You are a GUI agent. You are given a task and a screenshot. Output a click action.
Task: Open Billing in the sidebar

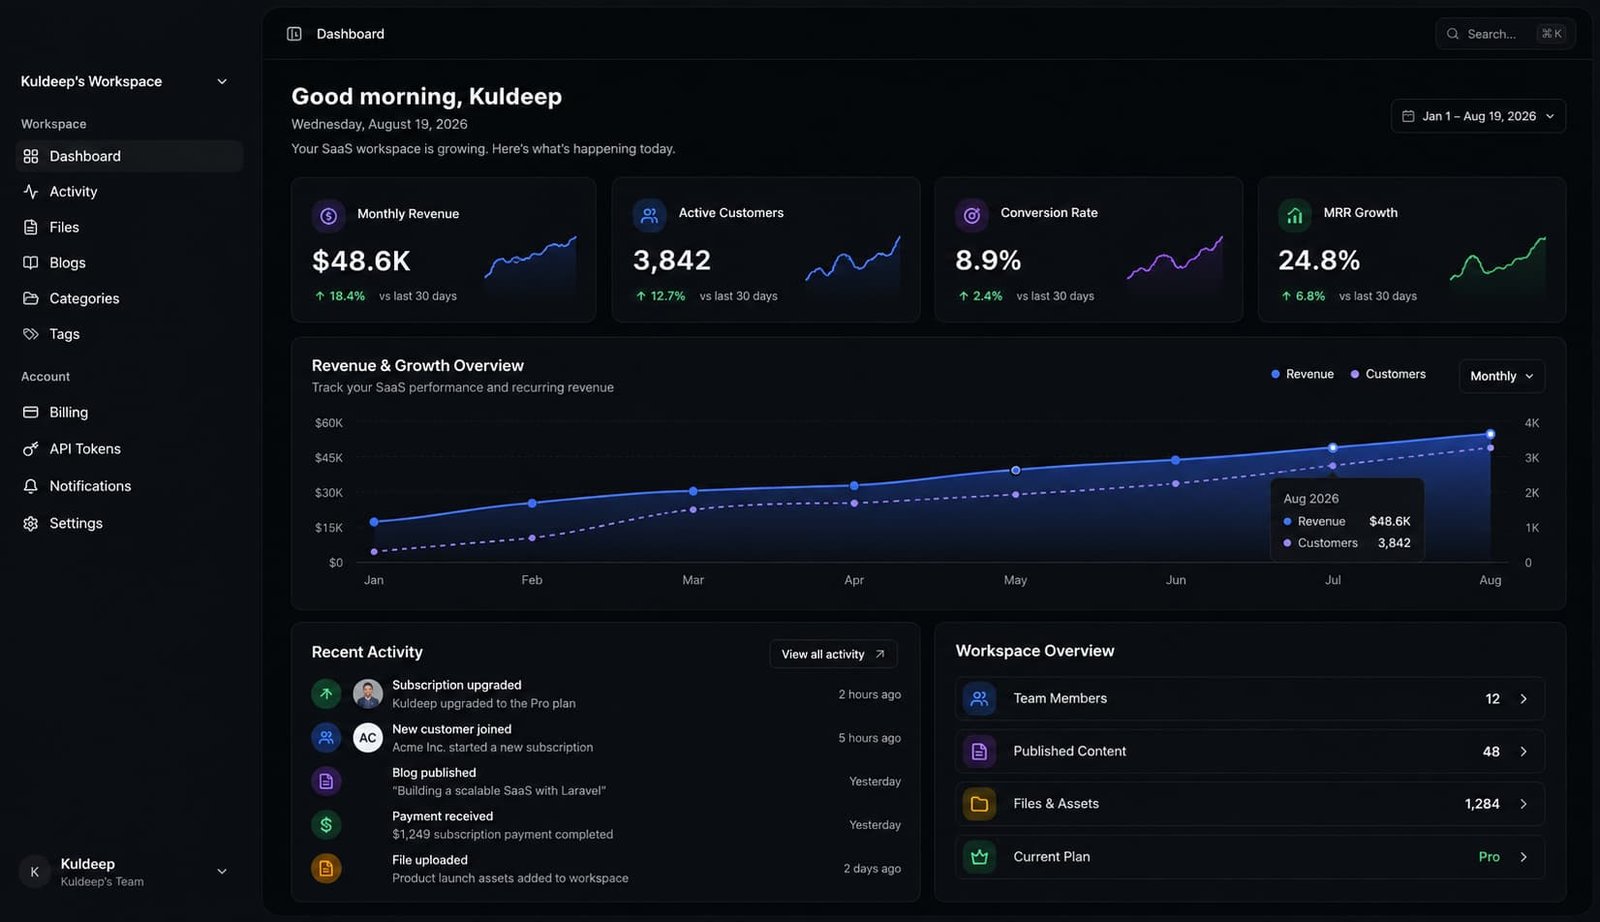(130, 412)
